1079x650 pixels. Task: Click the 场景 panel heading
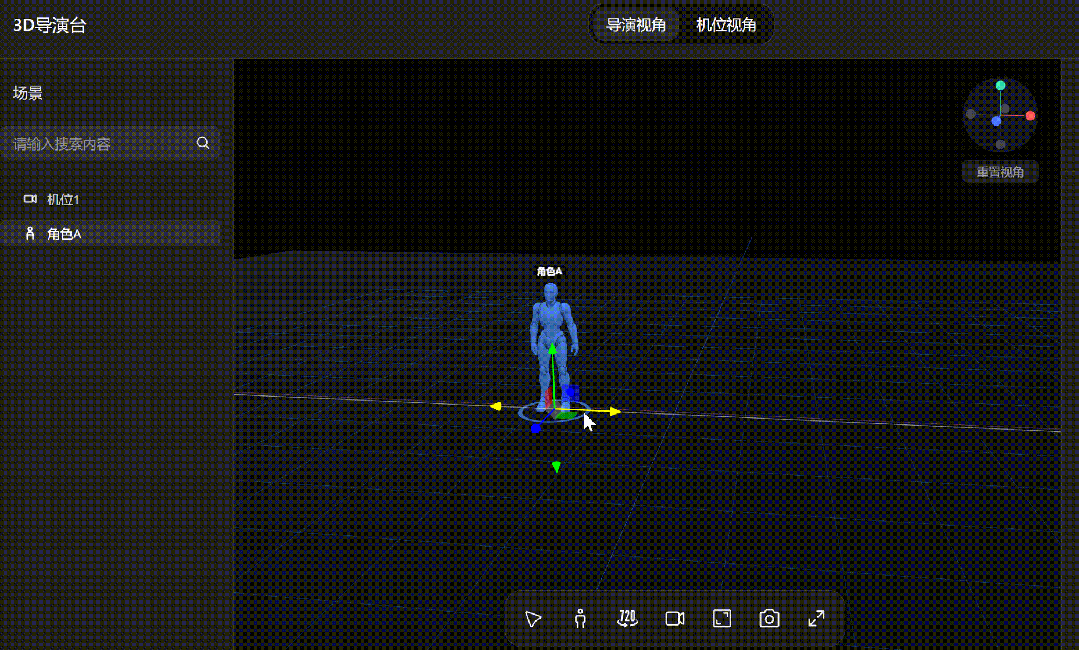[x=28, y=93]
